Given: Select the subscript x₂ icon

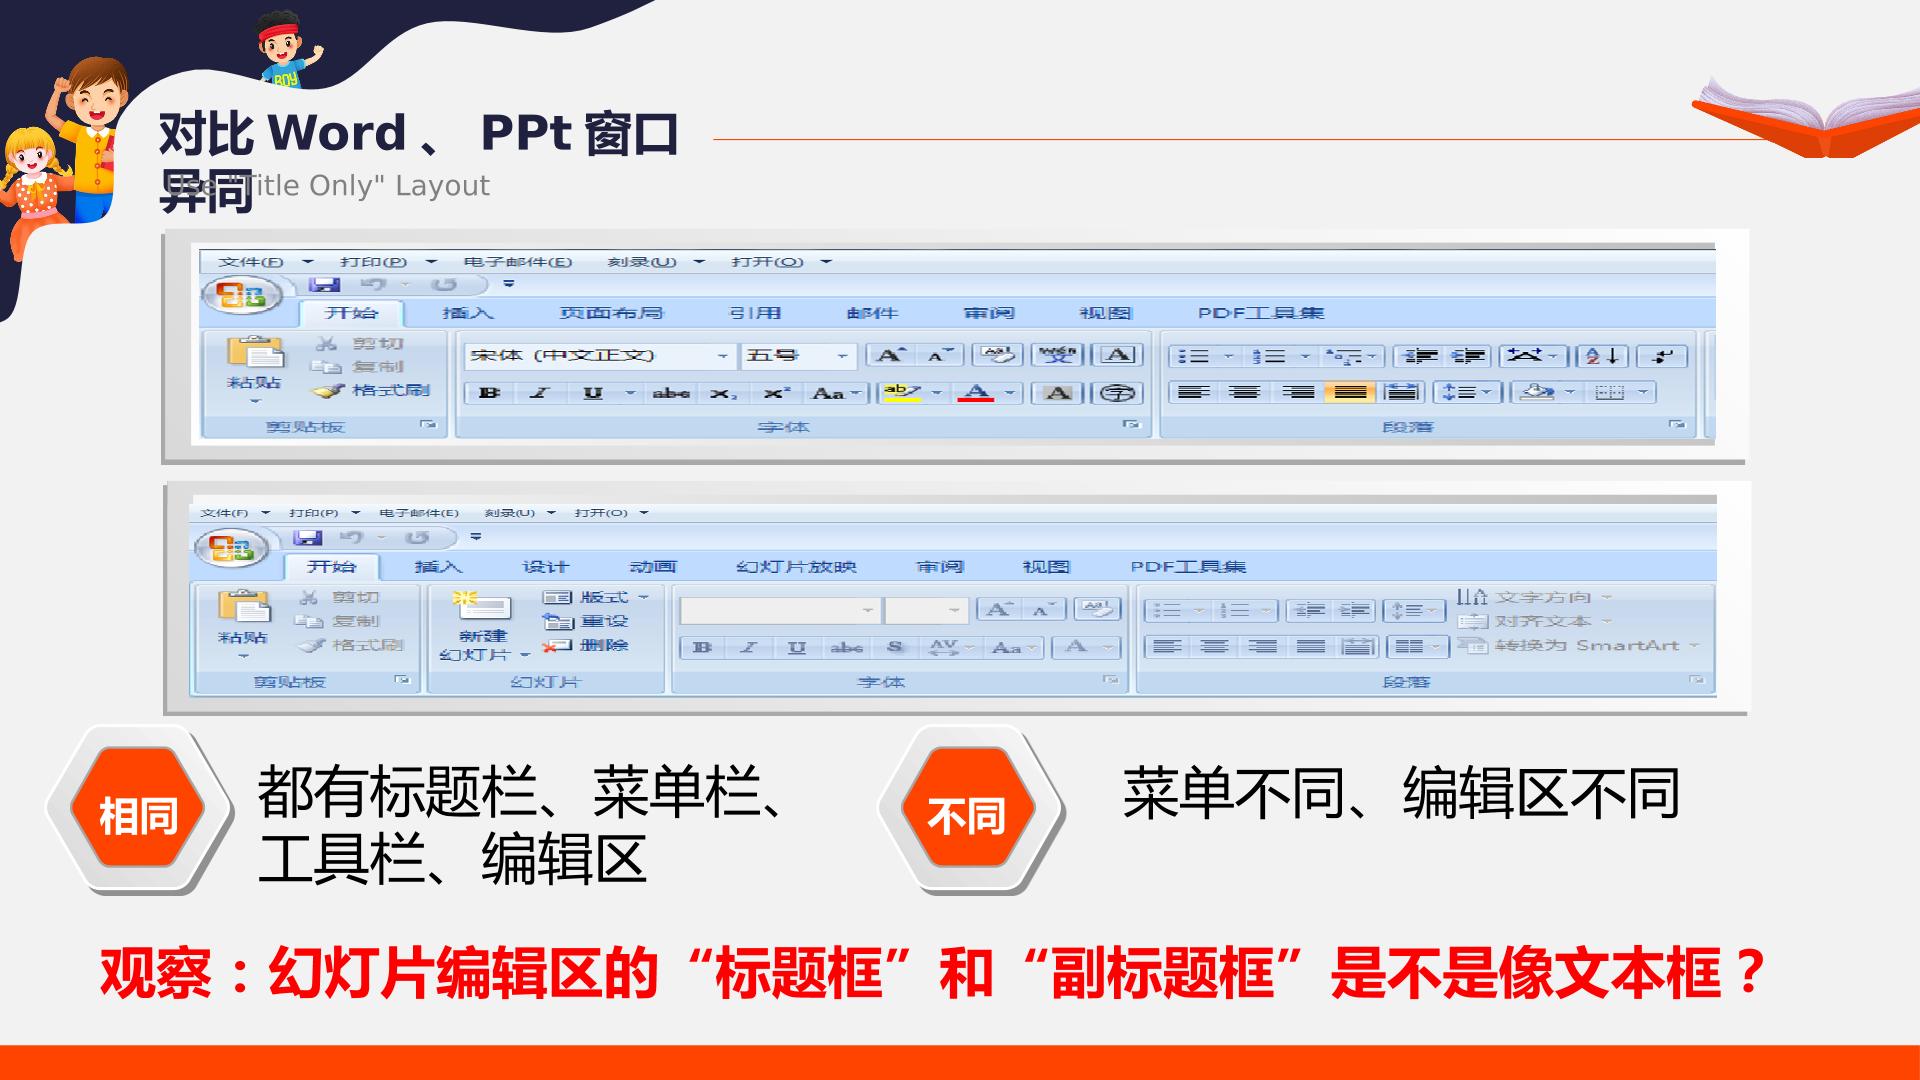Looking at the screenshot, I should 723,393.
